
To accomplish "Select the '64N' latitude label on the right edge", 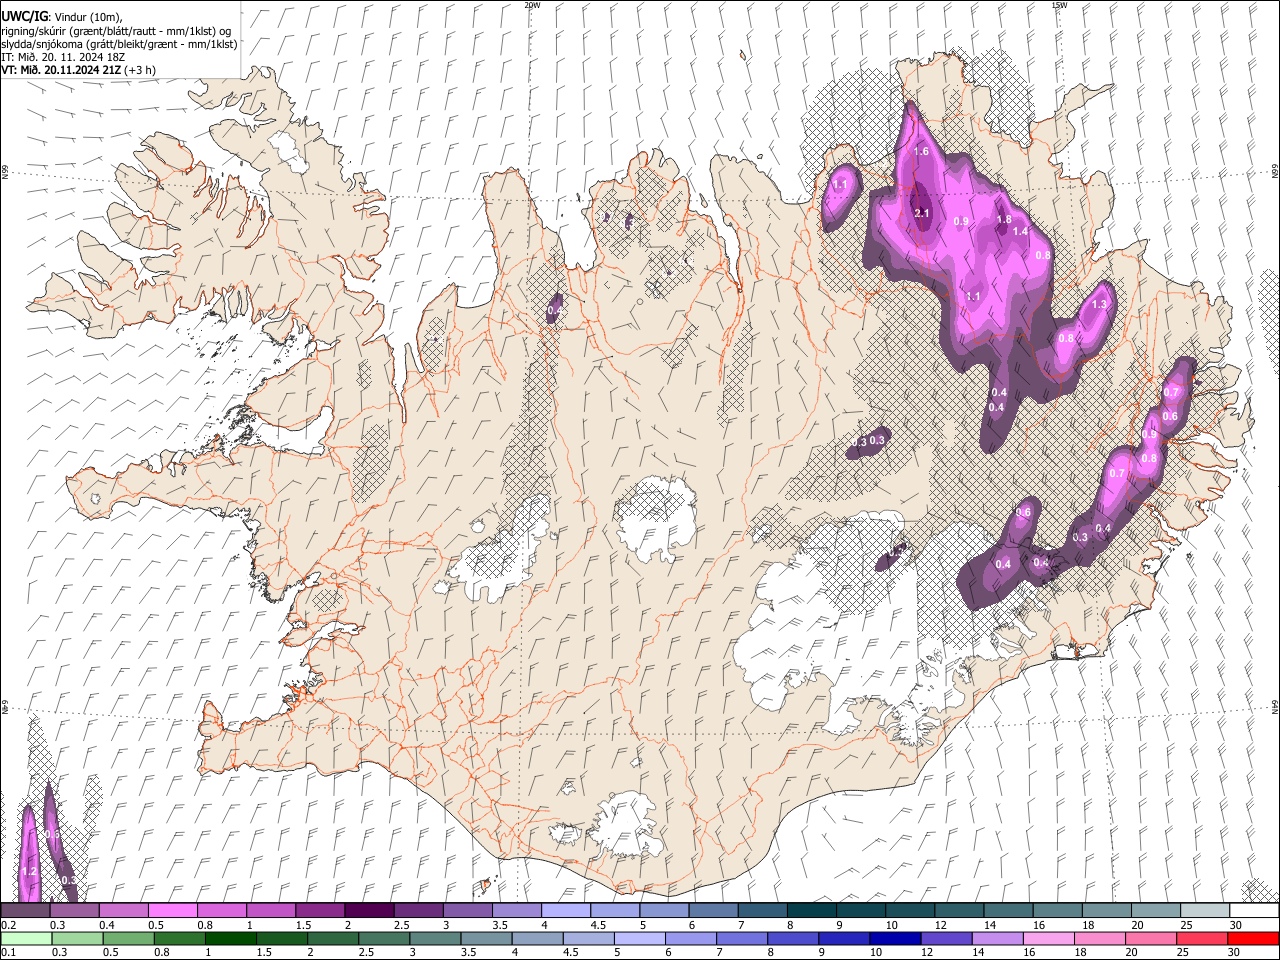I will click(x=1275, y=706).
